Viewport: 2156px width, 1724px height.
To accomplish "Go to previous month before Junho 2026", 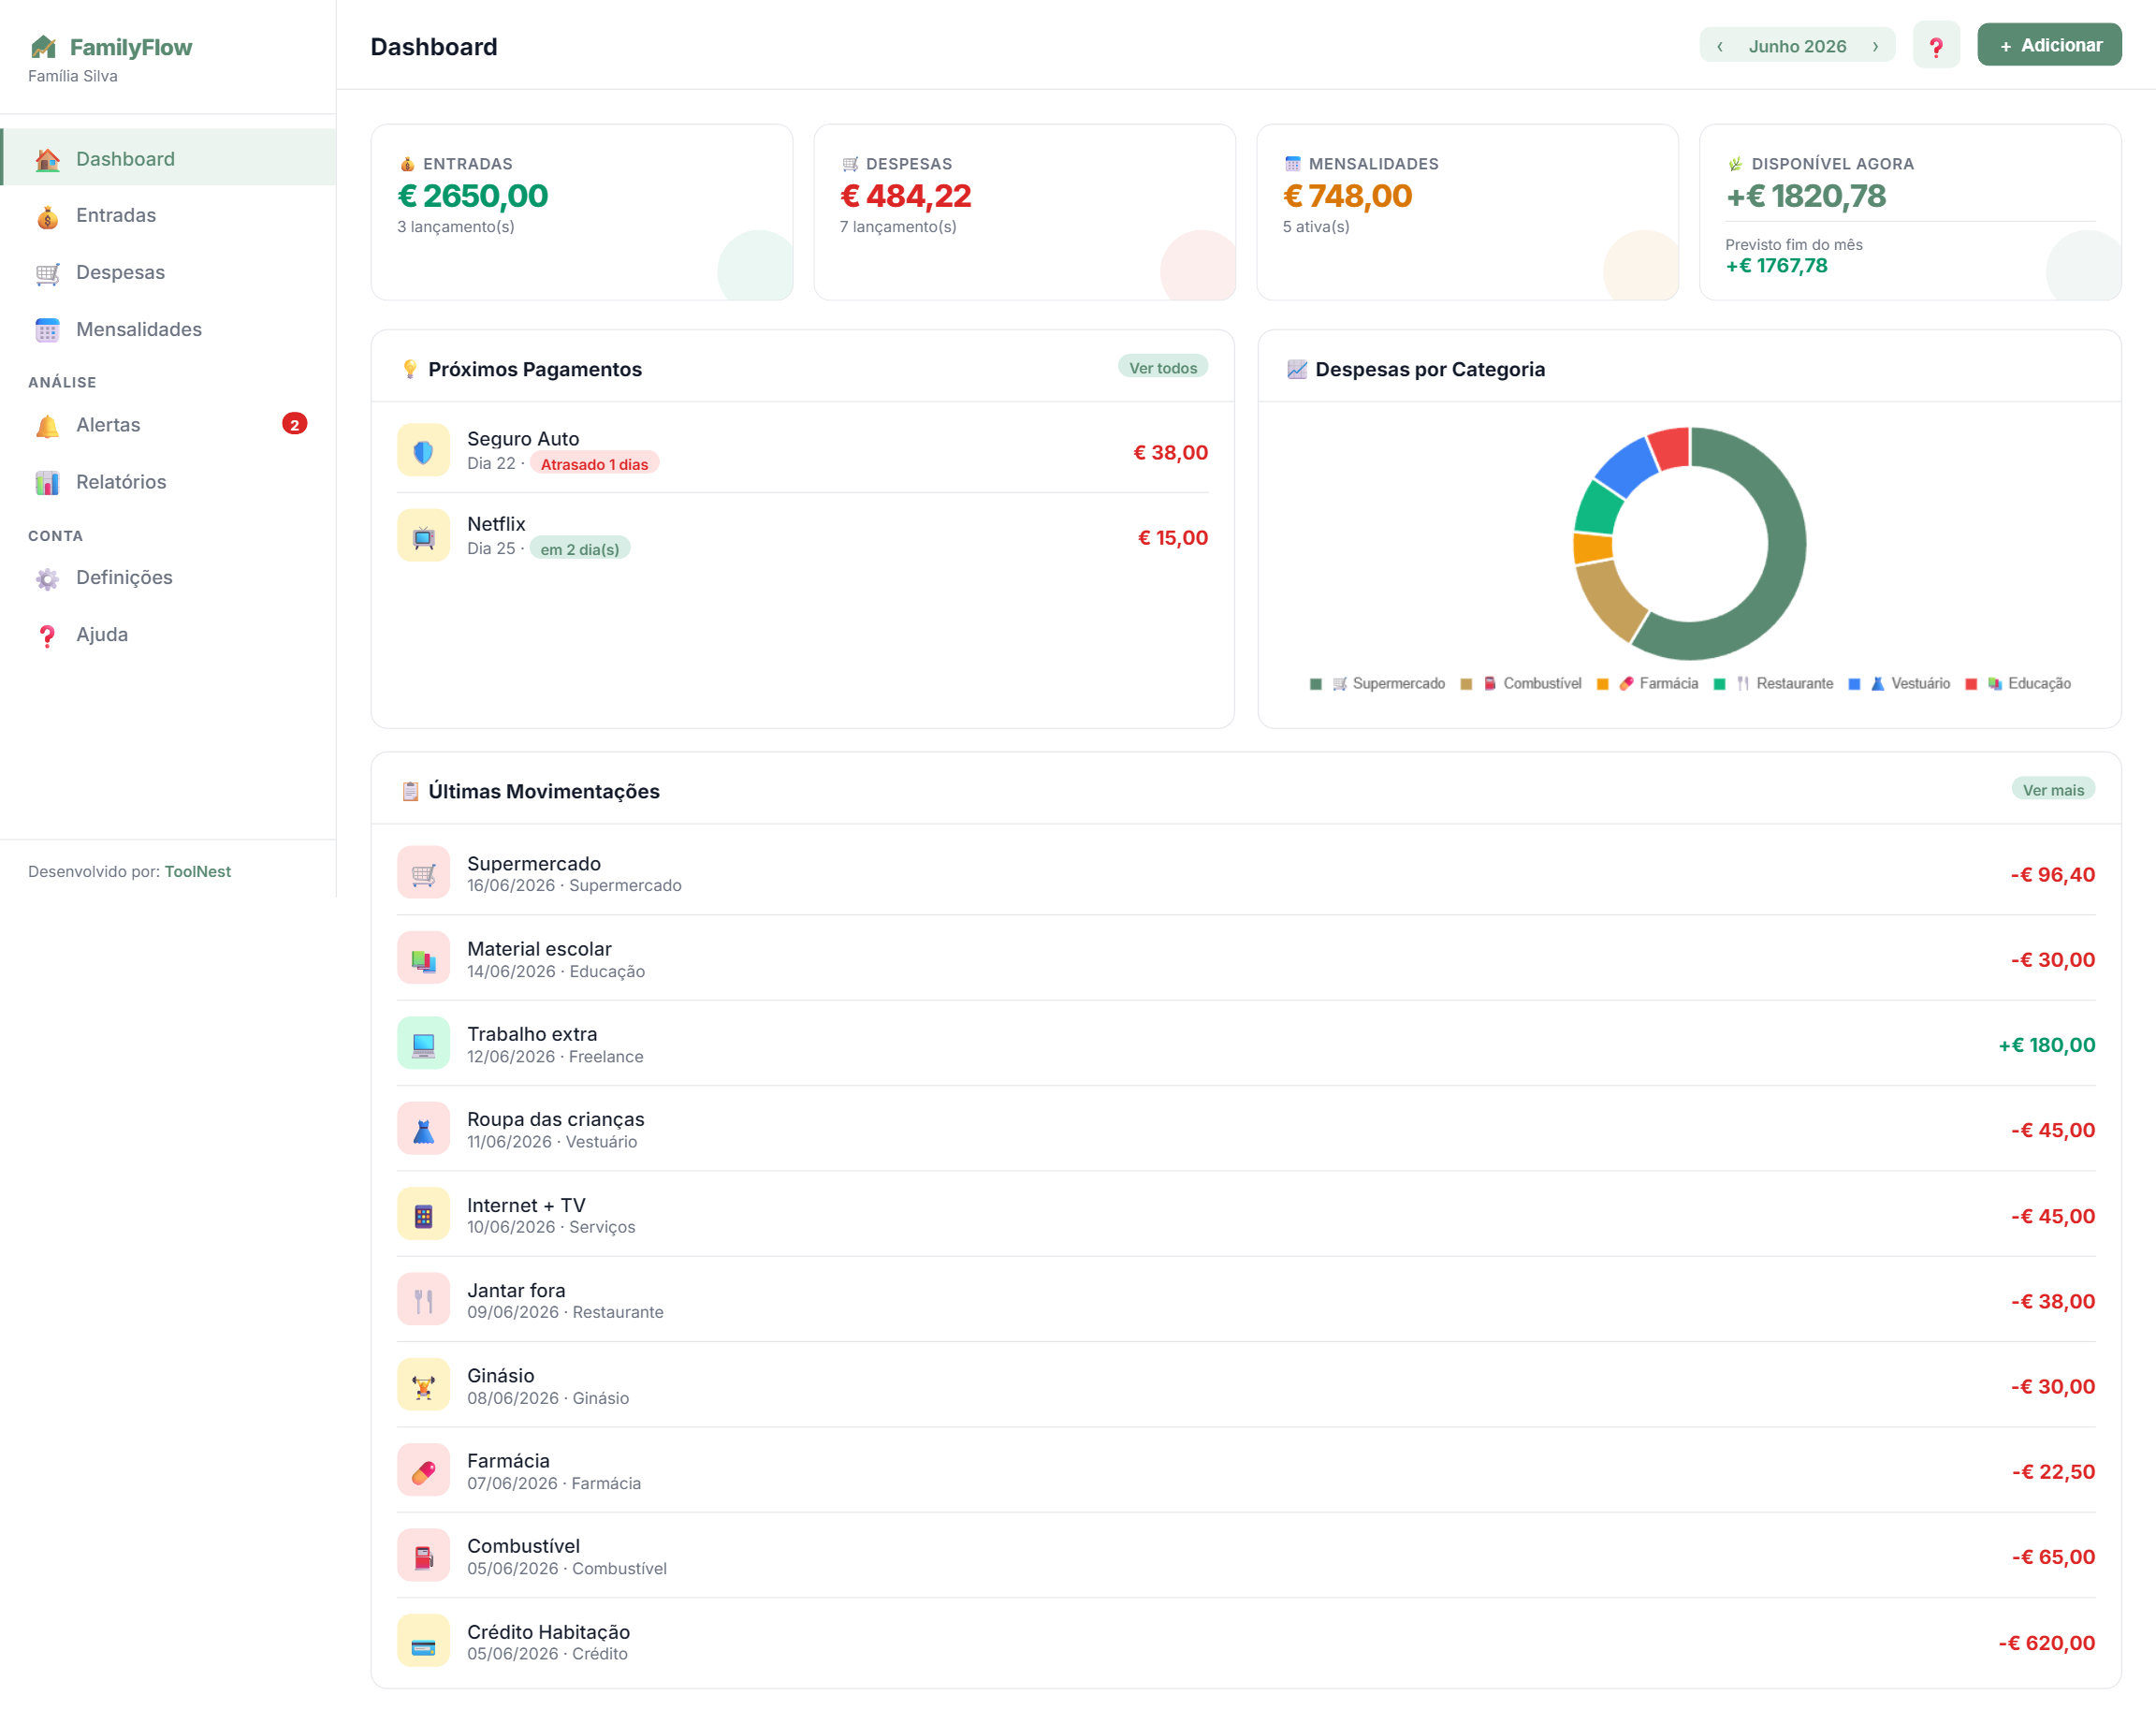I will [x=1720, y=46].
